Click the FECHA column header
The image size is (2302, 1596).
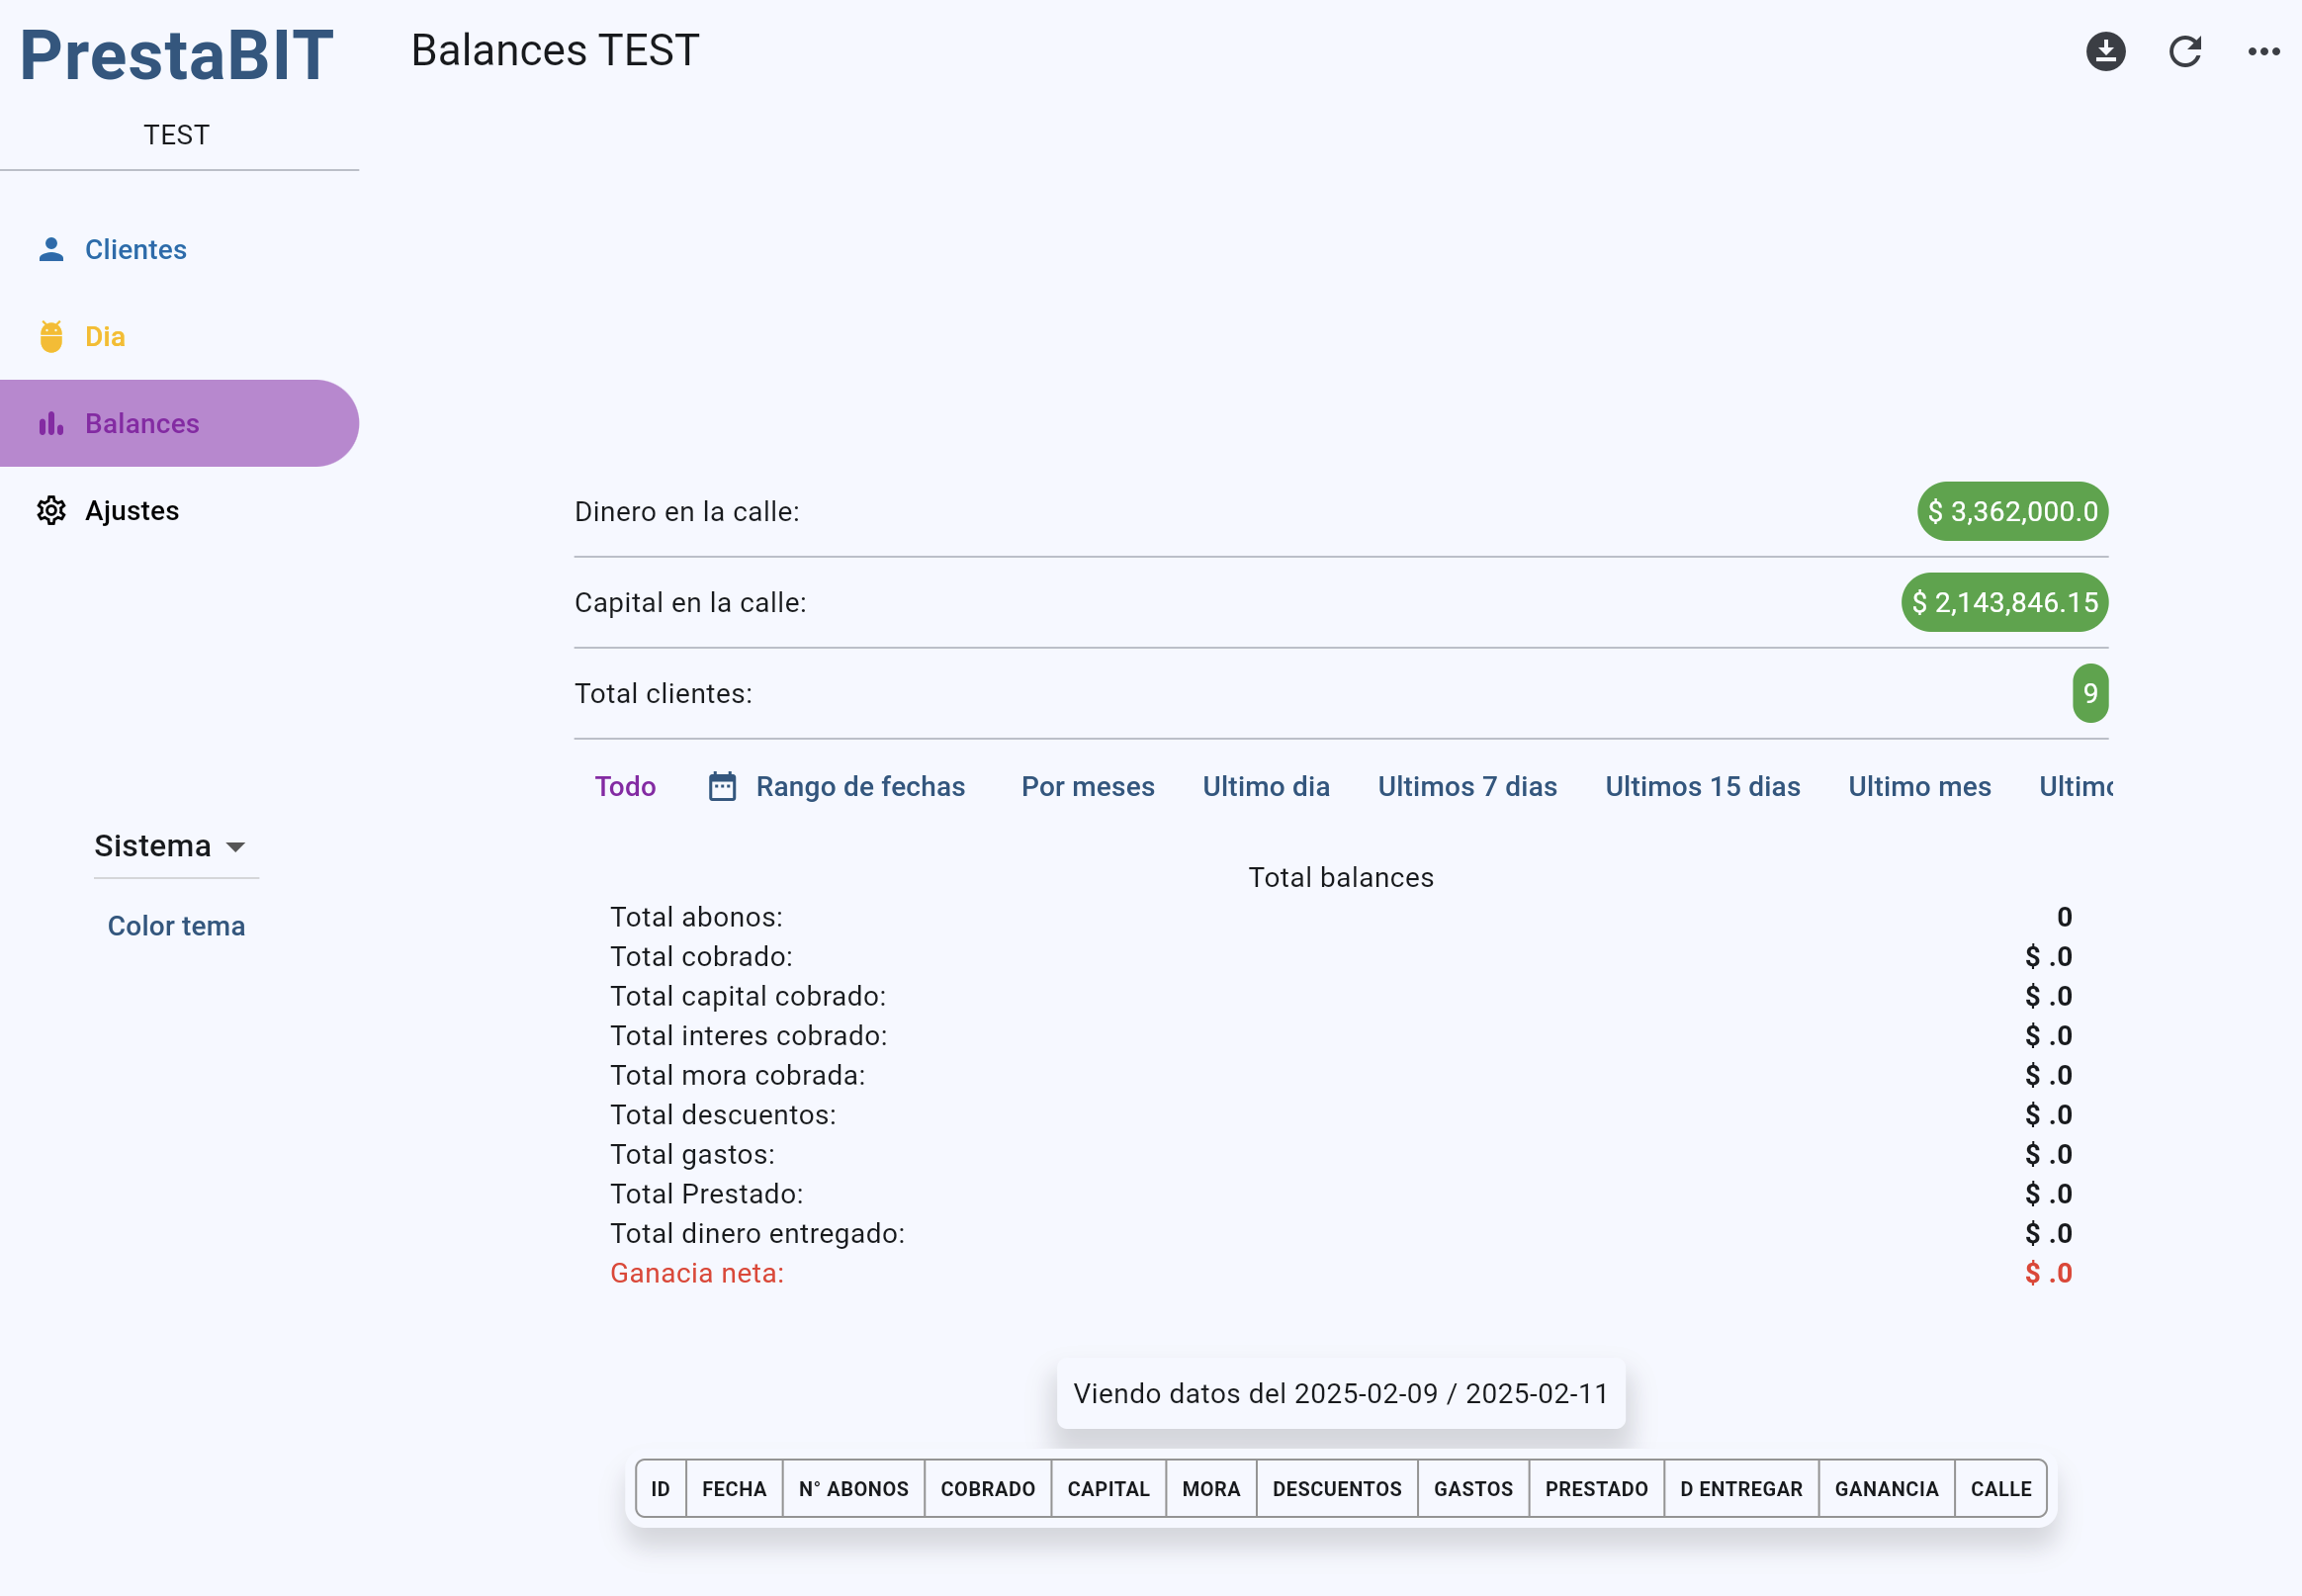point(733,1488)
